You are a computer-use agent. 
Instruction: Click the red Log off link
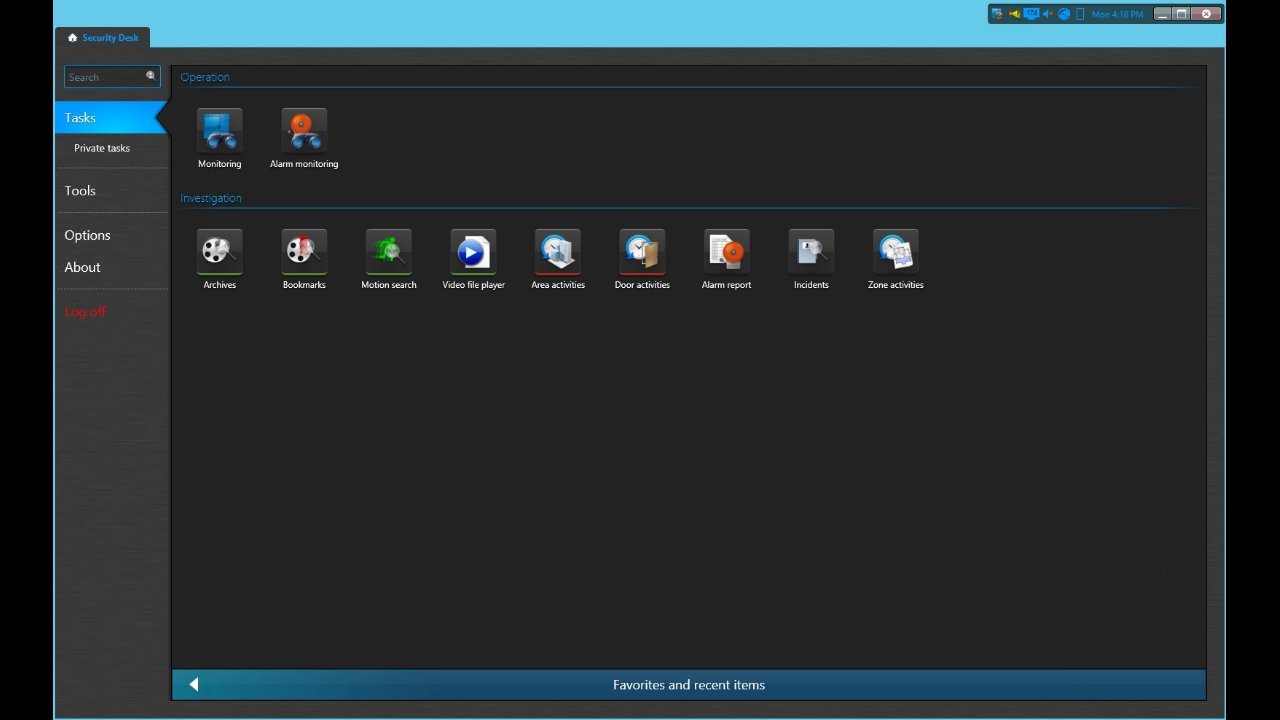coord(85,312)
